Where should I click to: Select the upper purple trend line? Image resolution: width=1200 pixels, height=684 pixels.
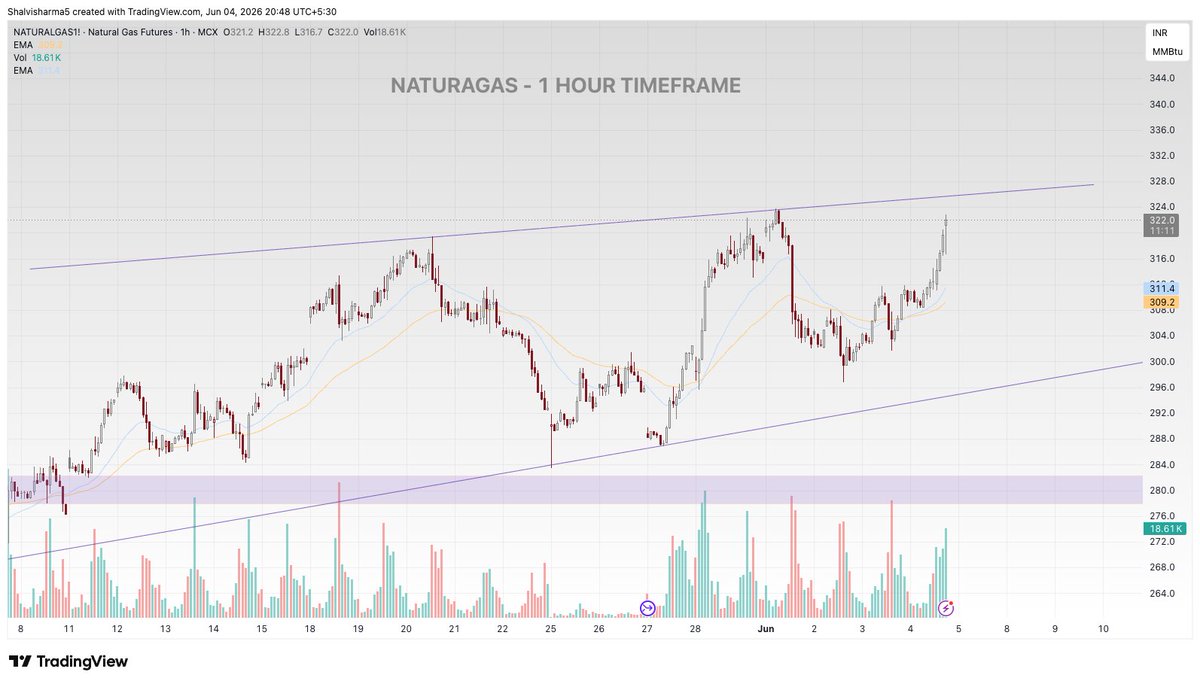(x=561, y=227)
